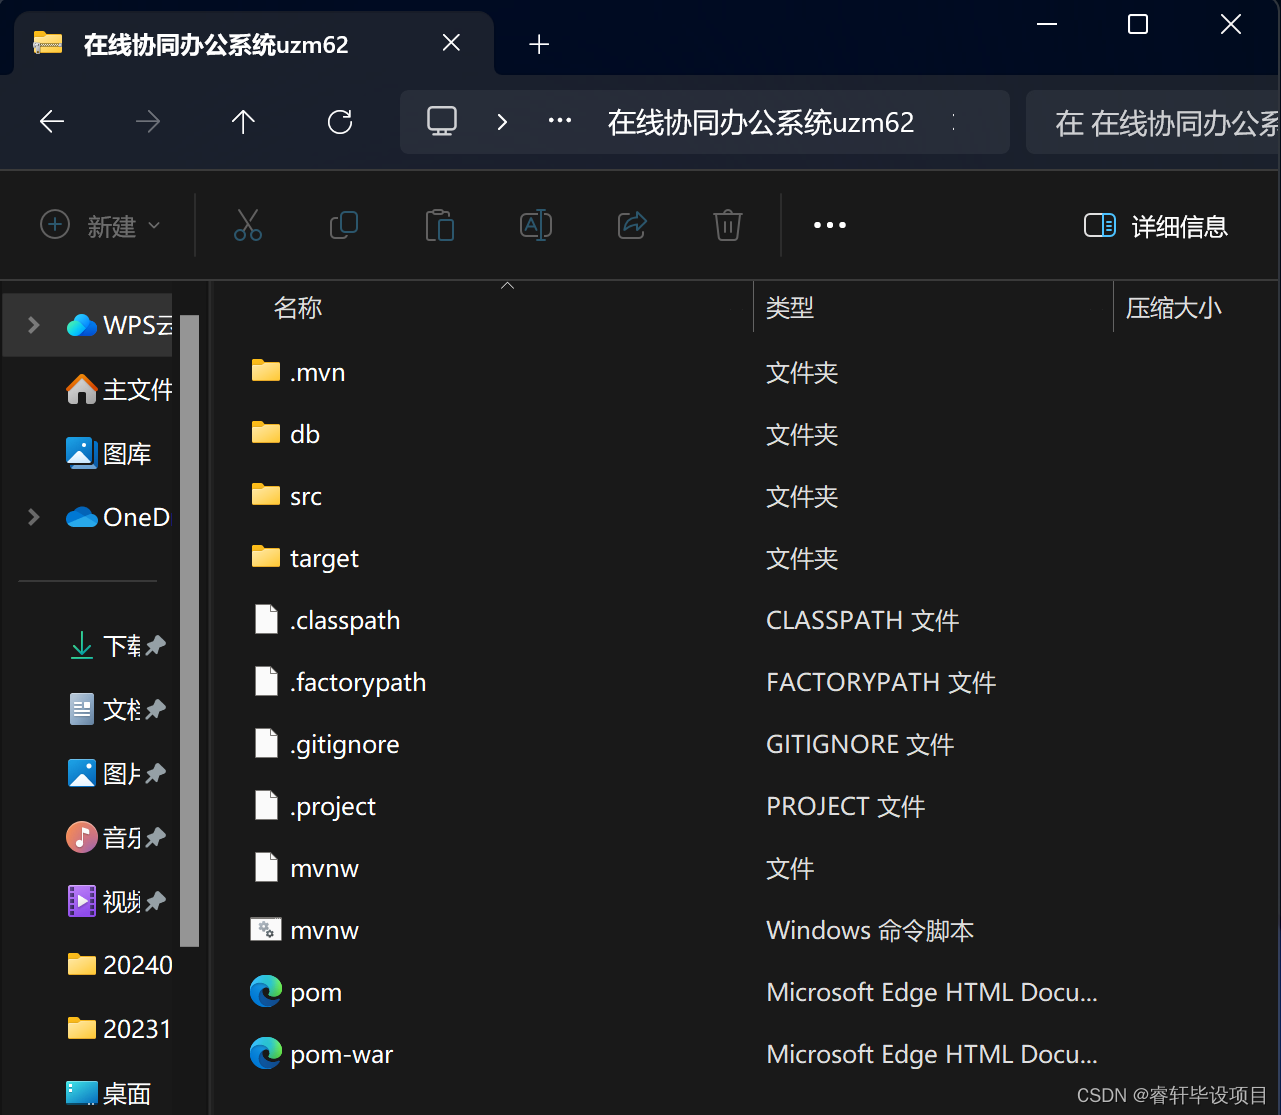Click the Share icon in the toolbar
Screen dimensions: 1281x1115
632,225
